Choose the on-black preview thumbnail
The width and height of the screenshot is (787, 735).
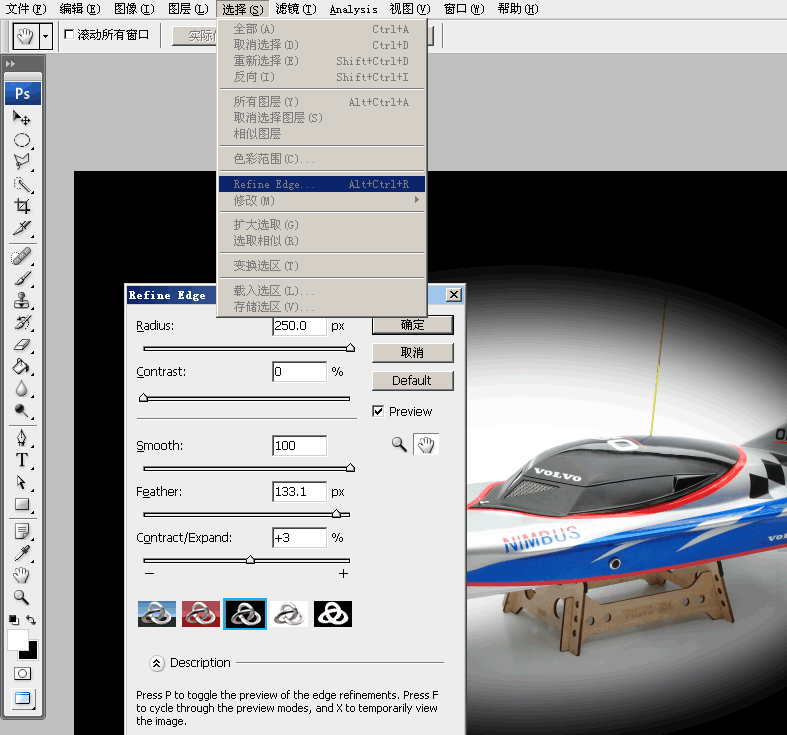tap(245, 614)
